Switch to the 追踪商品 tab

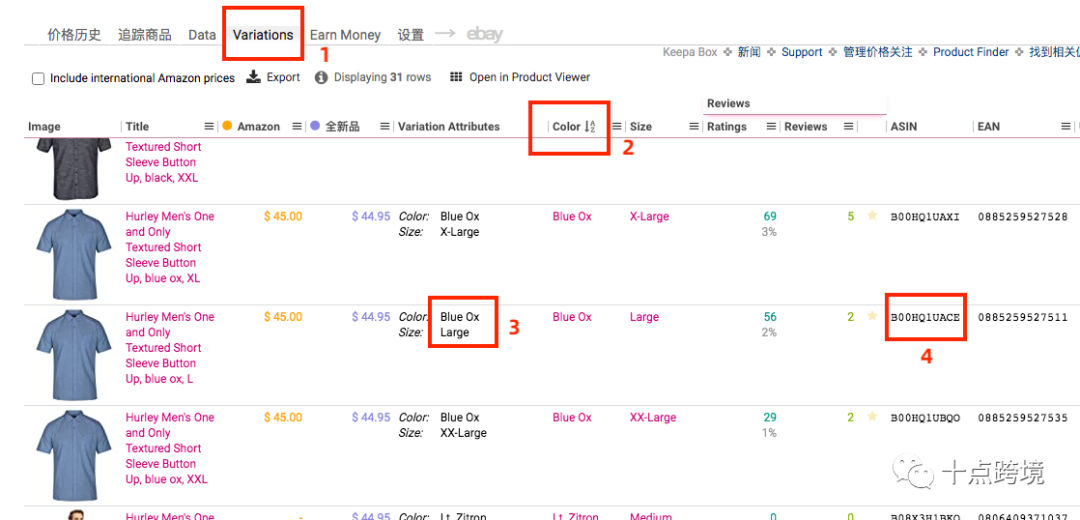(145, 34)
